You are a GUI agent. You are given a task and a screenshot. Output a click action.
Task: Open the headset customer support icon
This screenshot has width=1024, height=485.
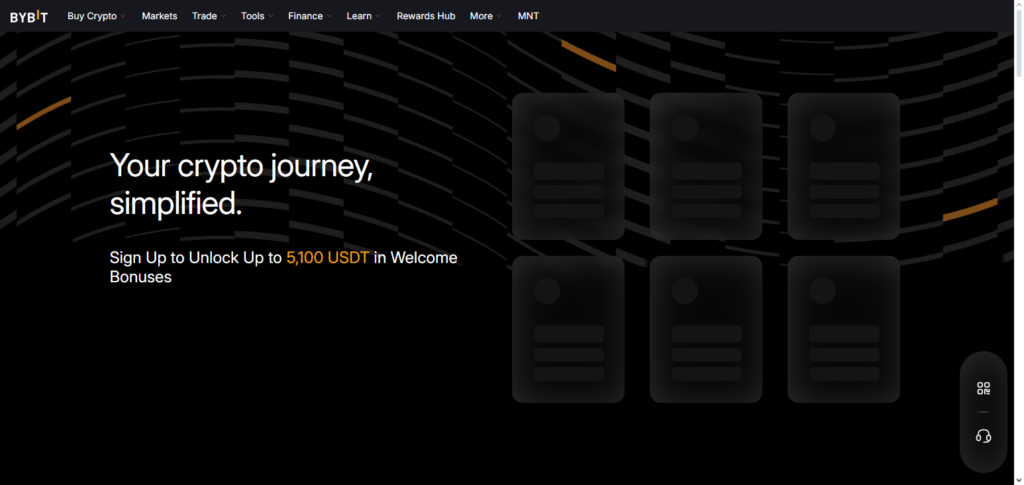coord(983,436)
